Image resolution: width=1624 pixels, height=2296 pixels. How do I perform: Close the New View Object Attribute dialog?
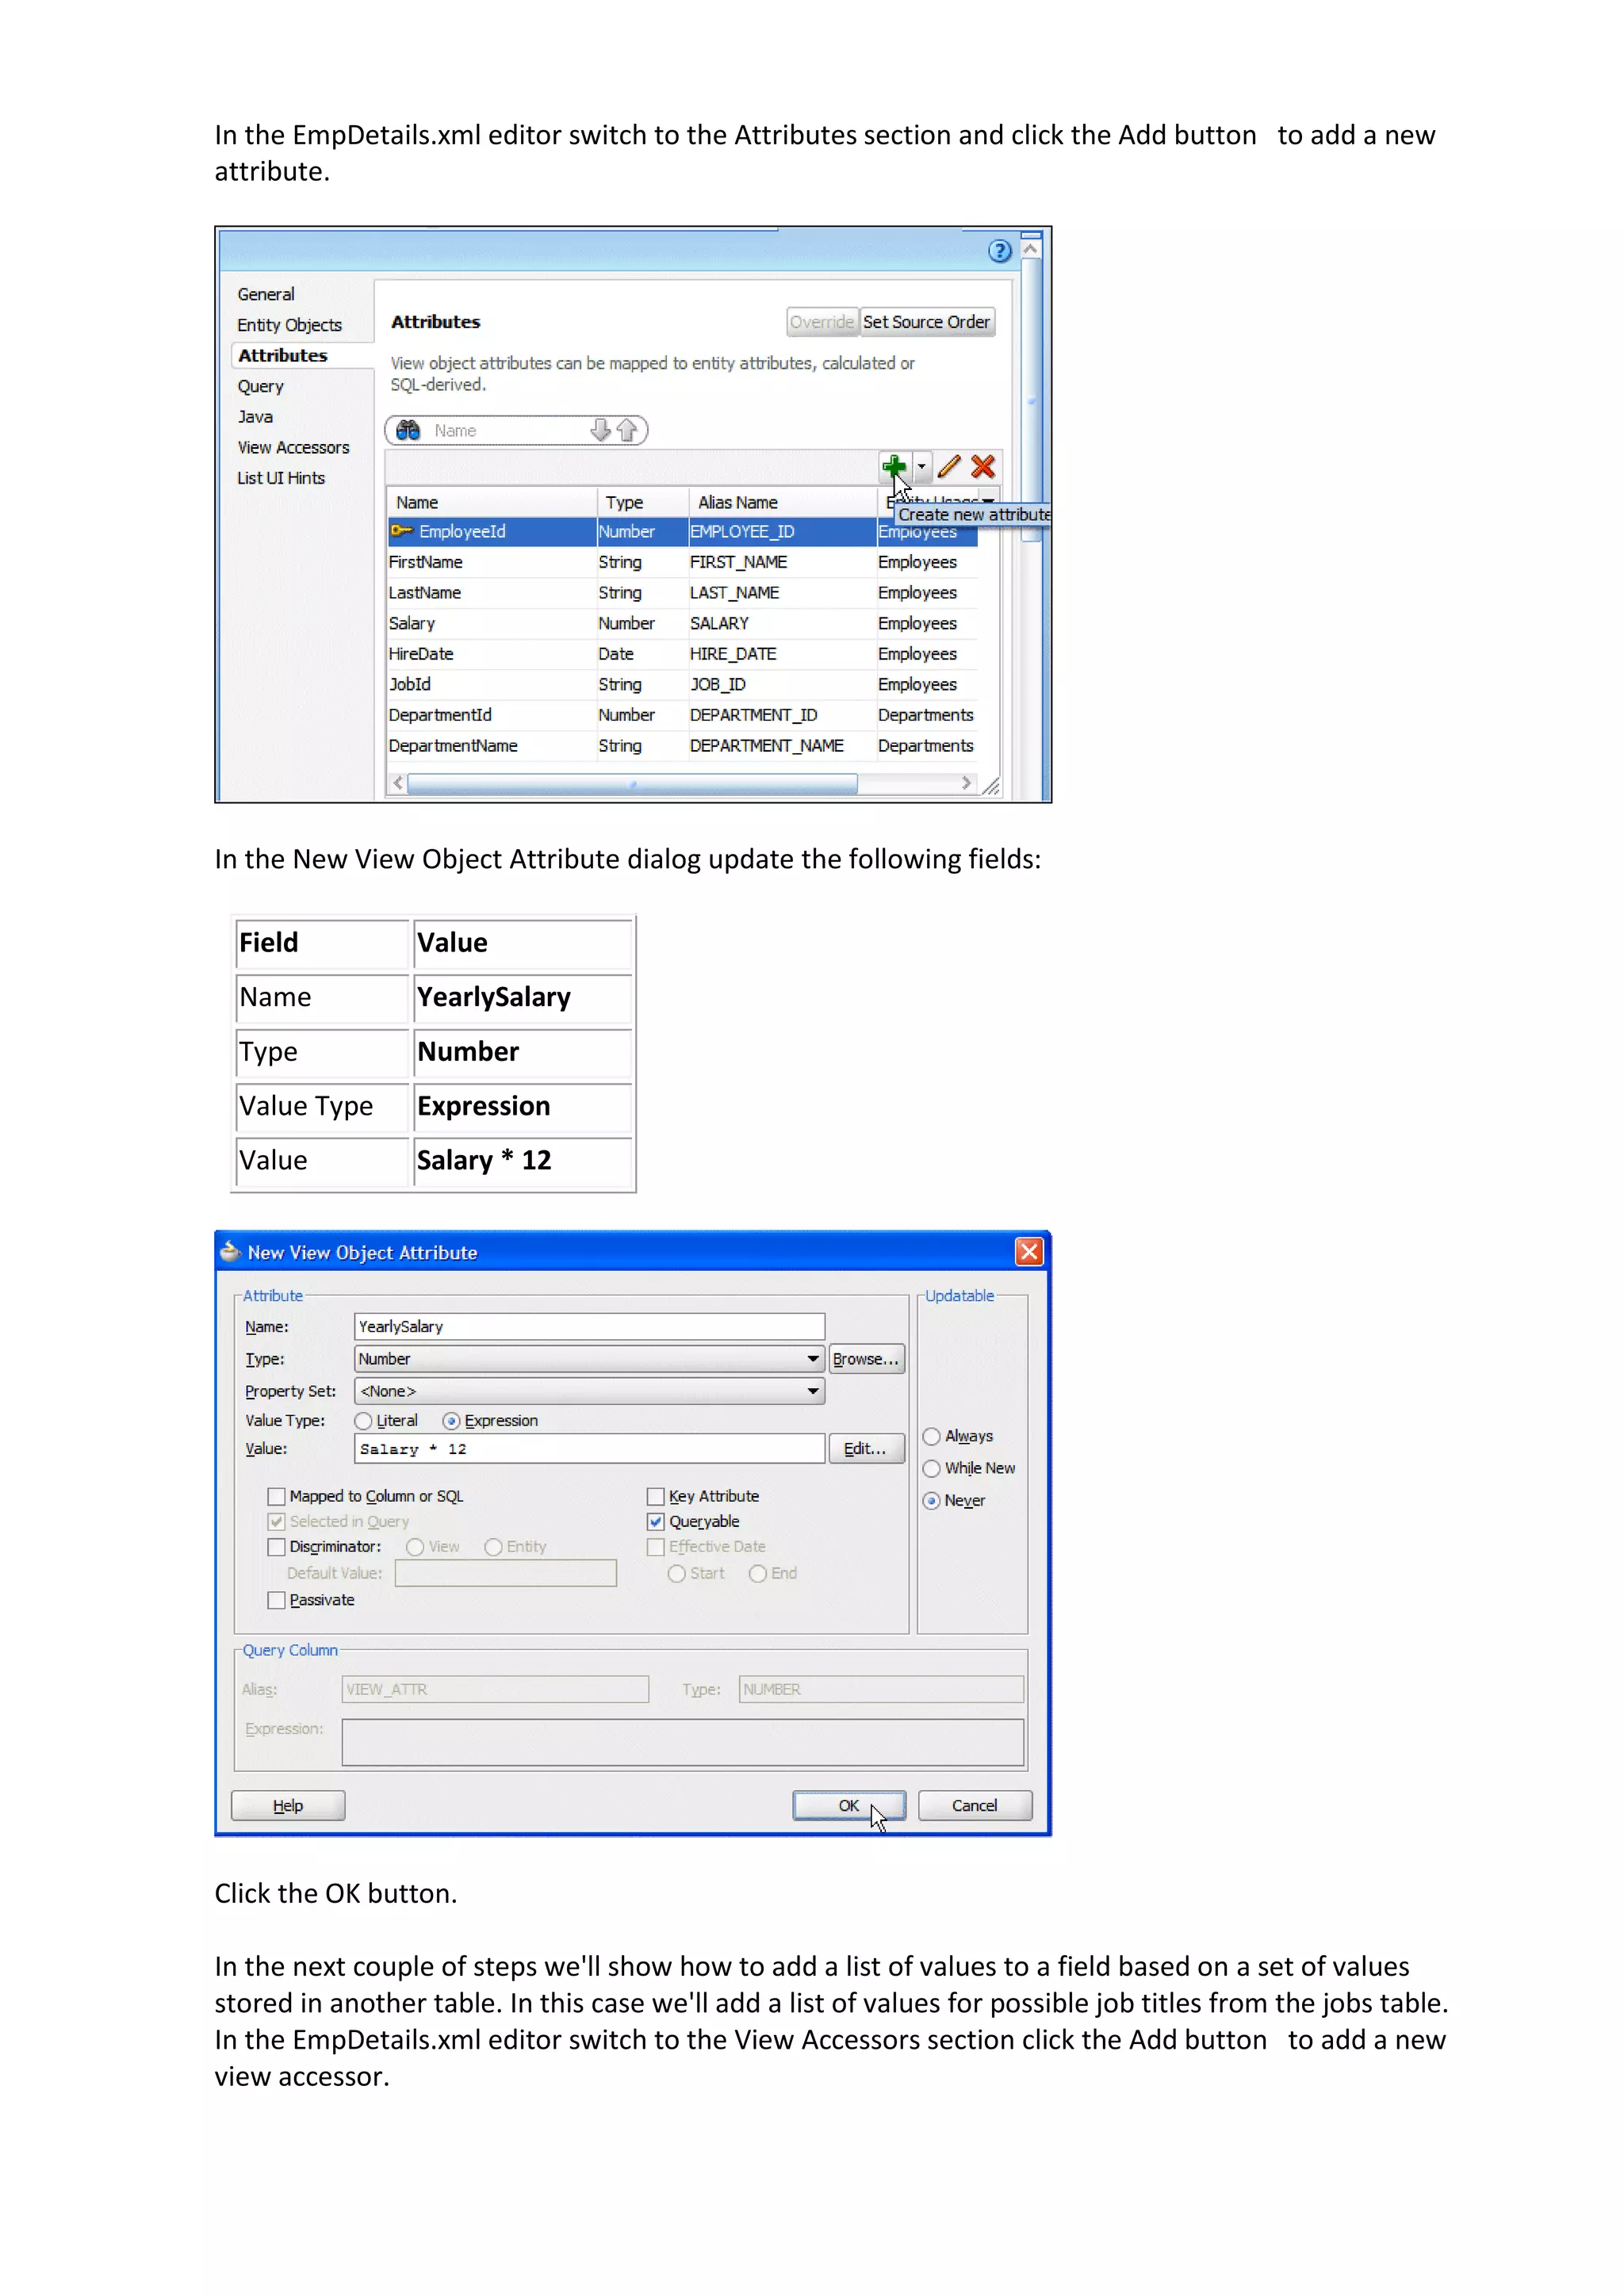1028,1252
